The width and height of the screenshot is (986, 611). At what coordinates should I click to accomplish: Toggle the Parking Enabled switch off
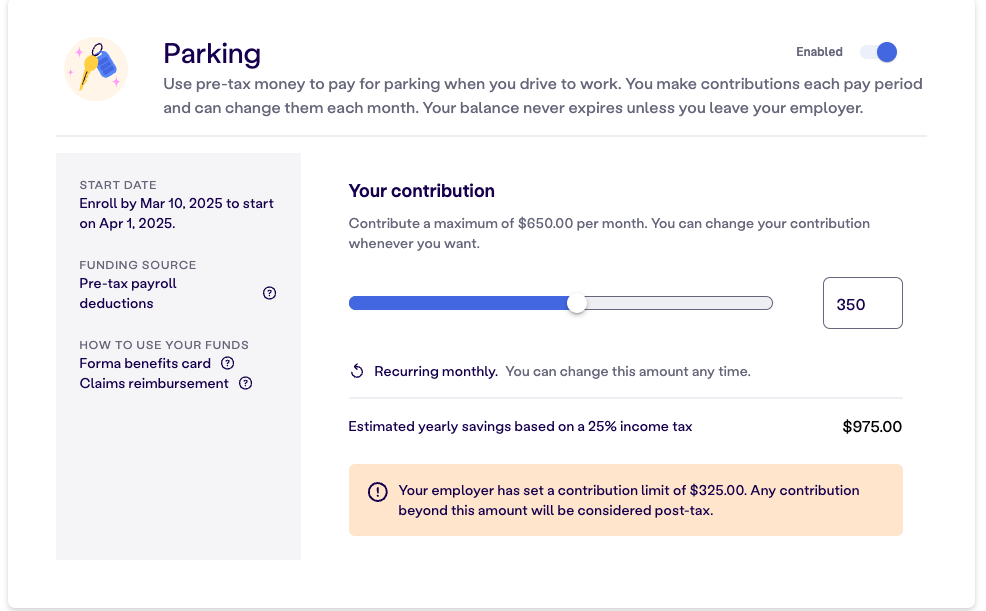[878, 52]
